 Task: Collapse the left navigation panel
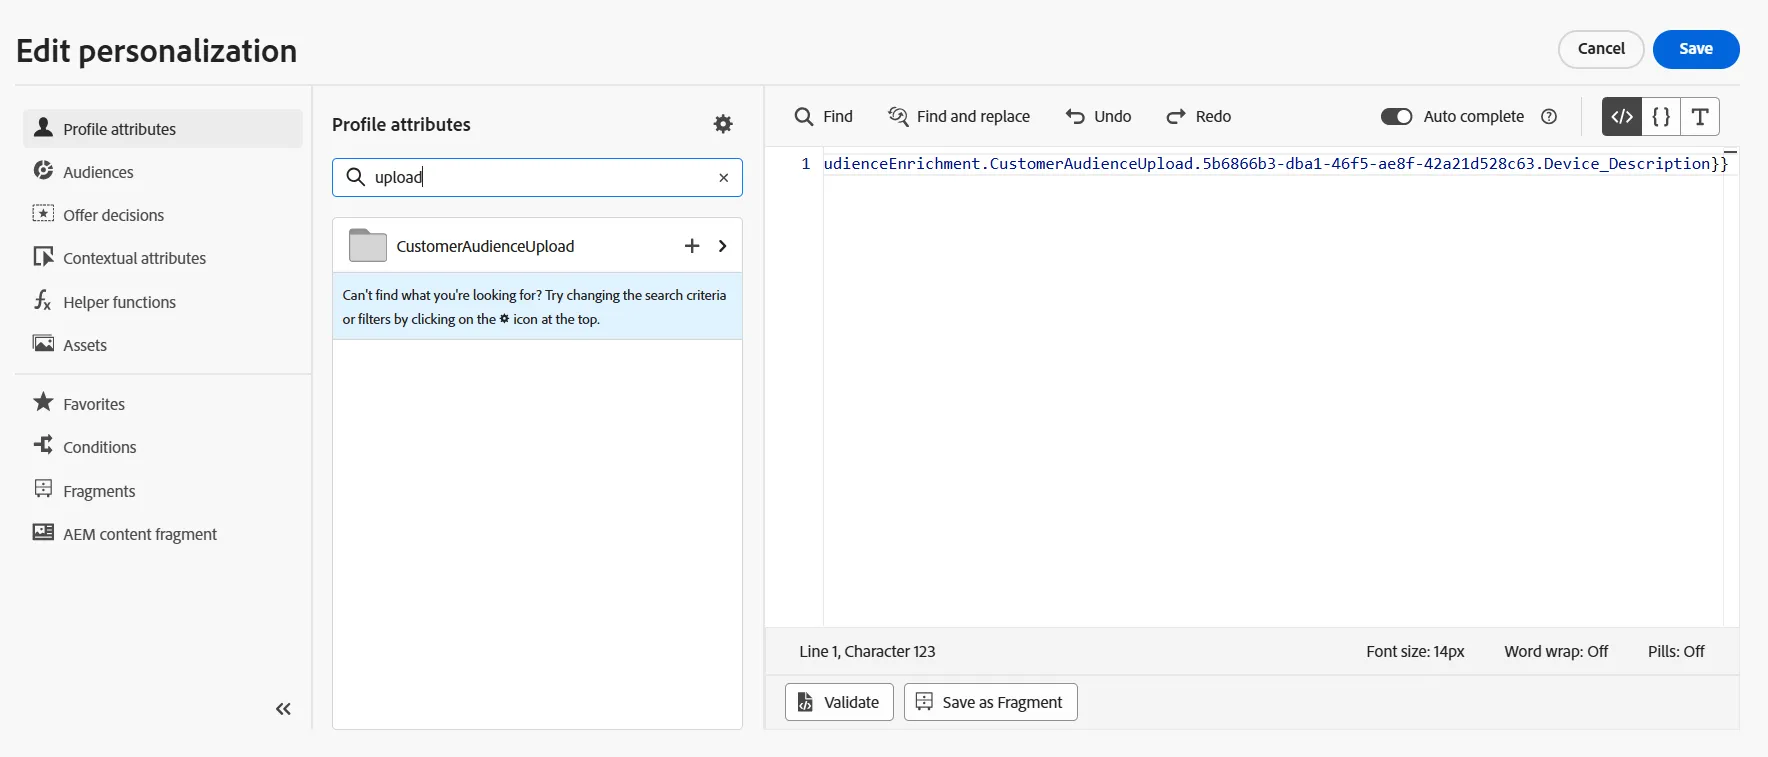(x=283, y=709)
